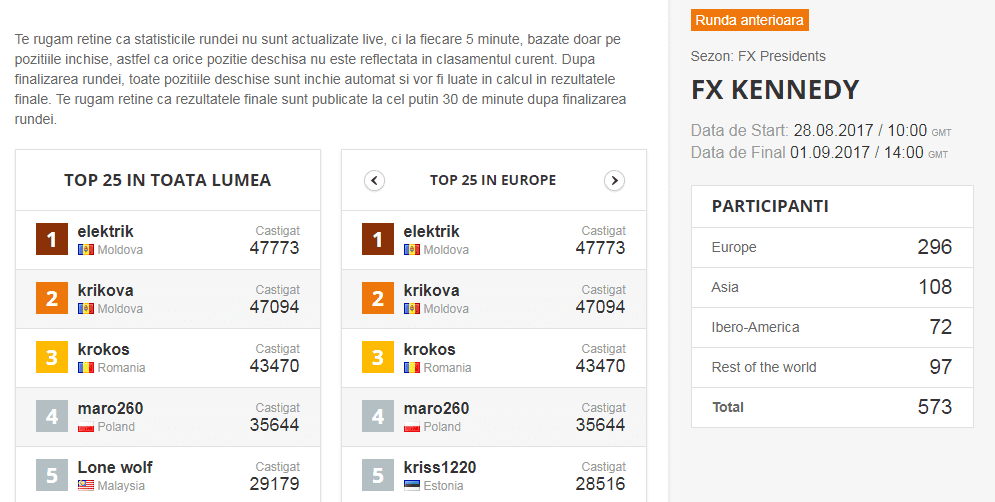Click the Asia participants row
Image resolution: width=995 pixels, height=502 pixels.
832,287
